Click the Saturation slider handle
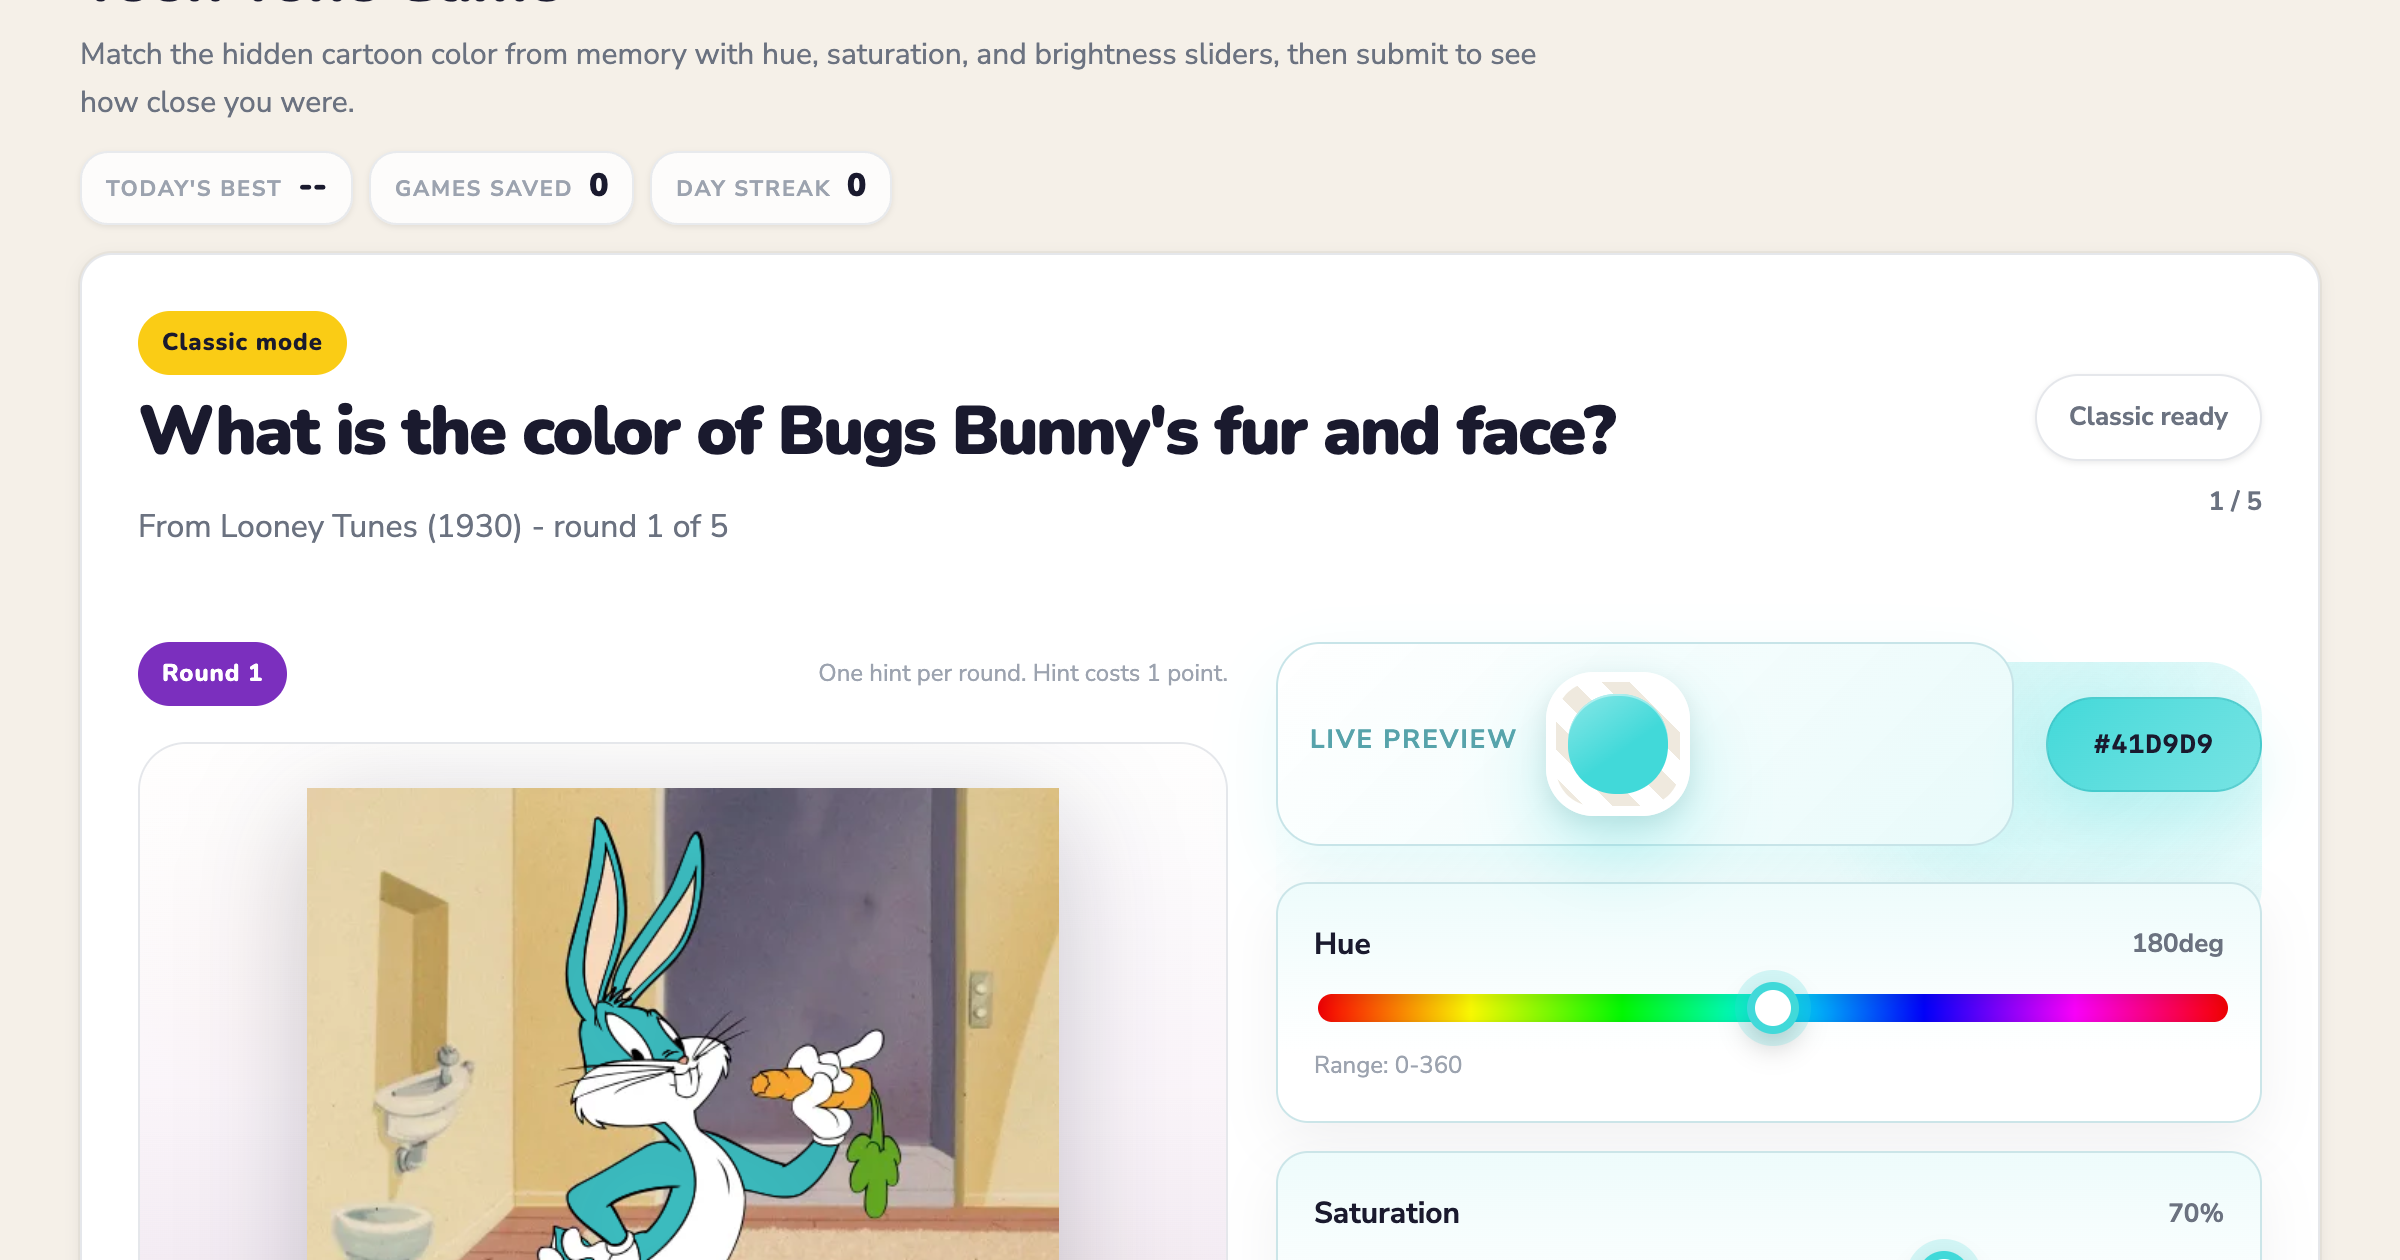 [1944, 1254]
